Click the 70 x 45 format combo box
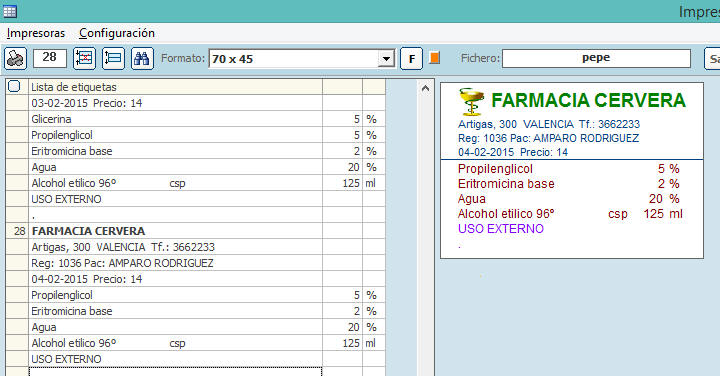 pos(301,59)
